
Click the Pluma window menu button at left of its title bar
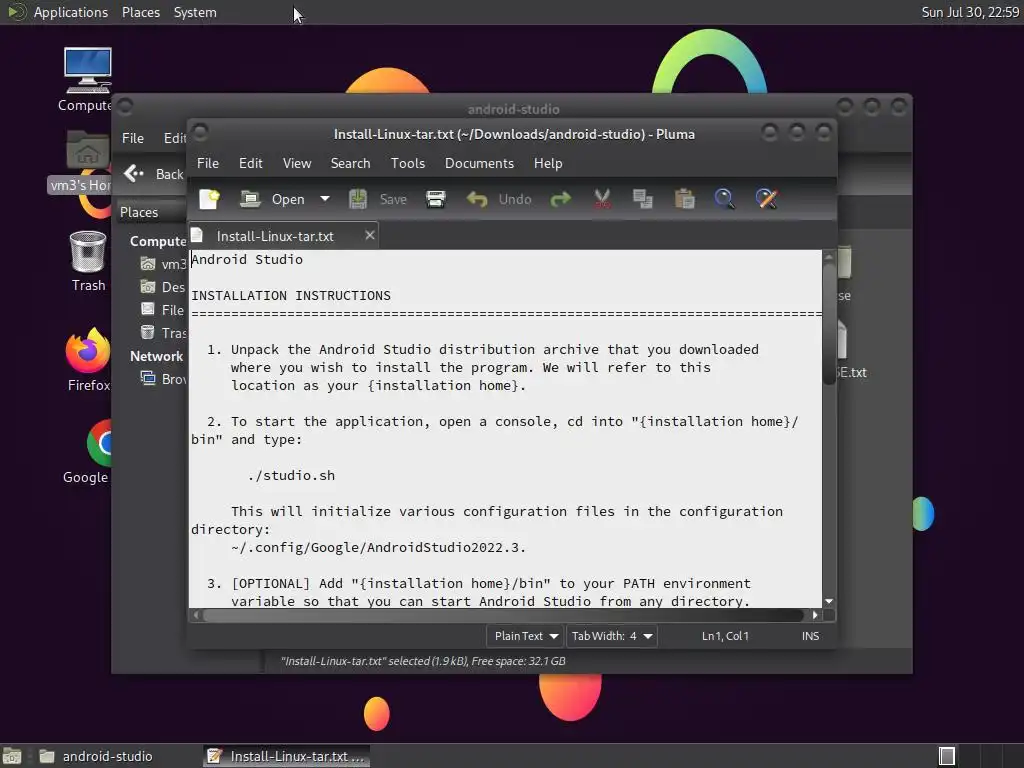point(200,133)
